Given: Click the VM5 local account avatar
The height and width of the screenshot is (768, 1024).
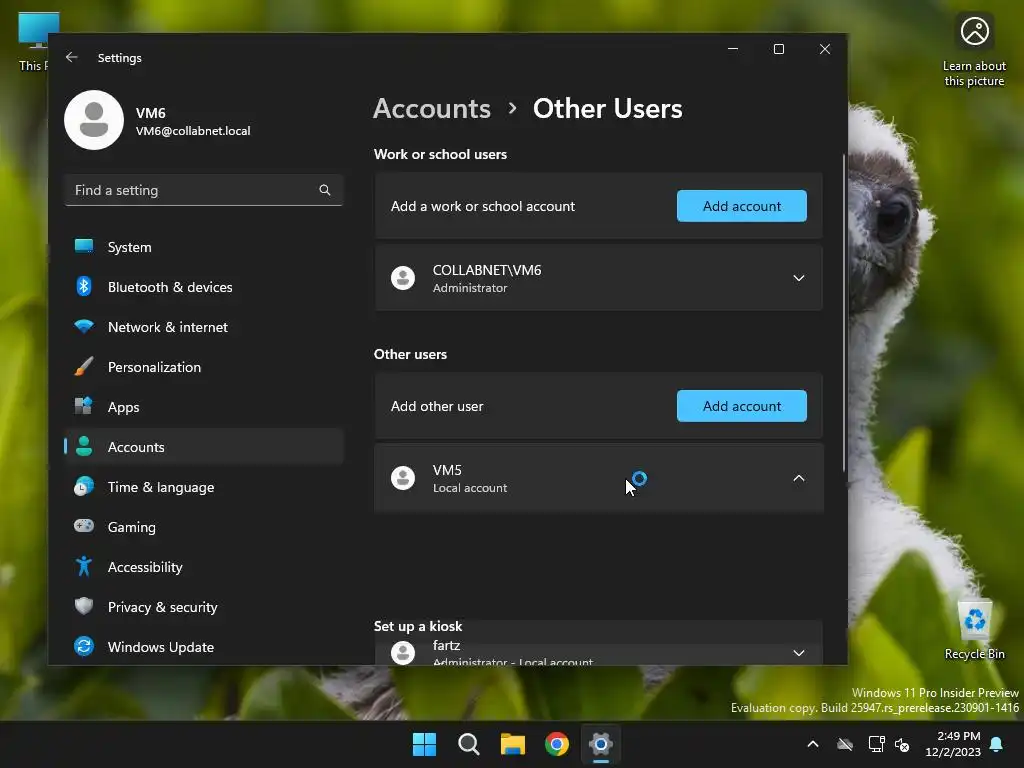Looking at the screenshot, I should [x=403, y=478].
